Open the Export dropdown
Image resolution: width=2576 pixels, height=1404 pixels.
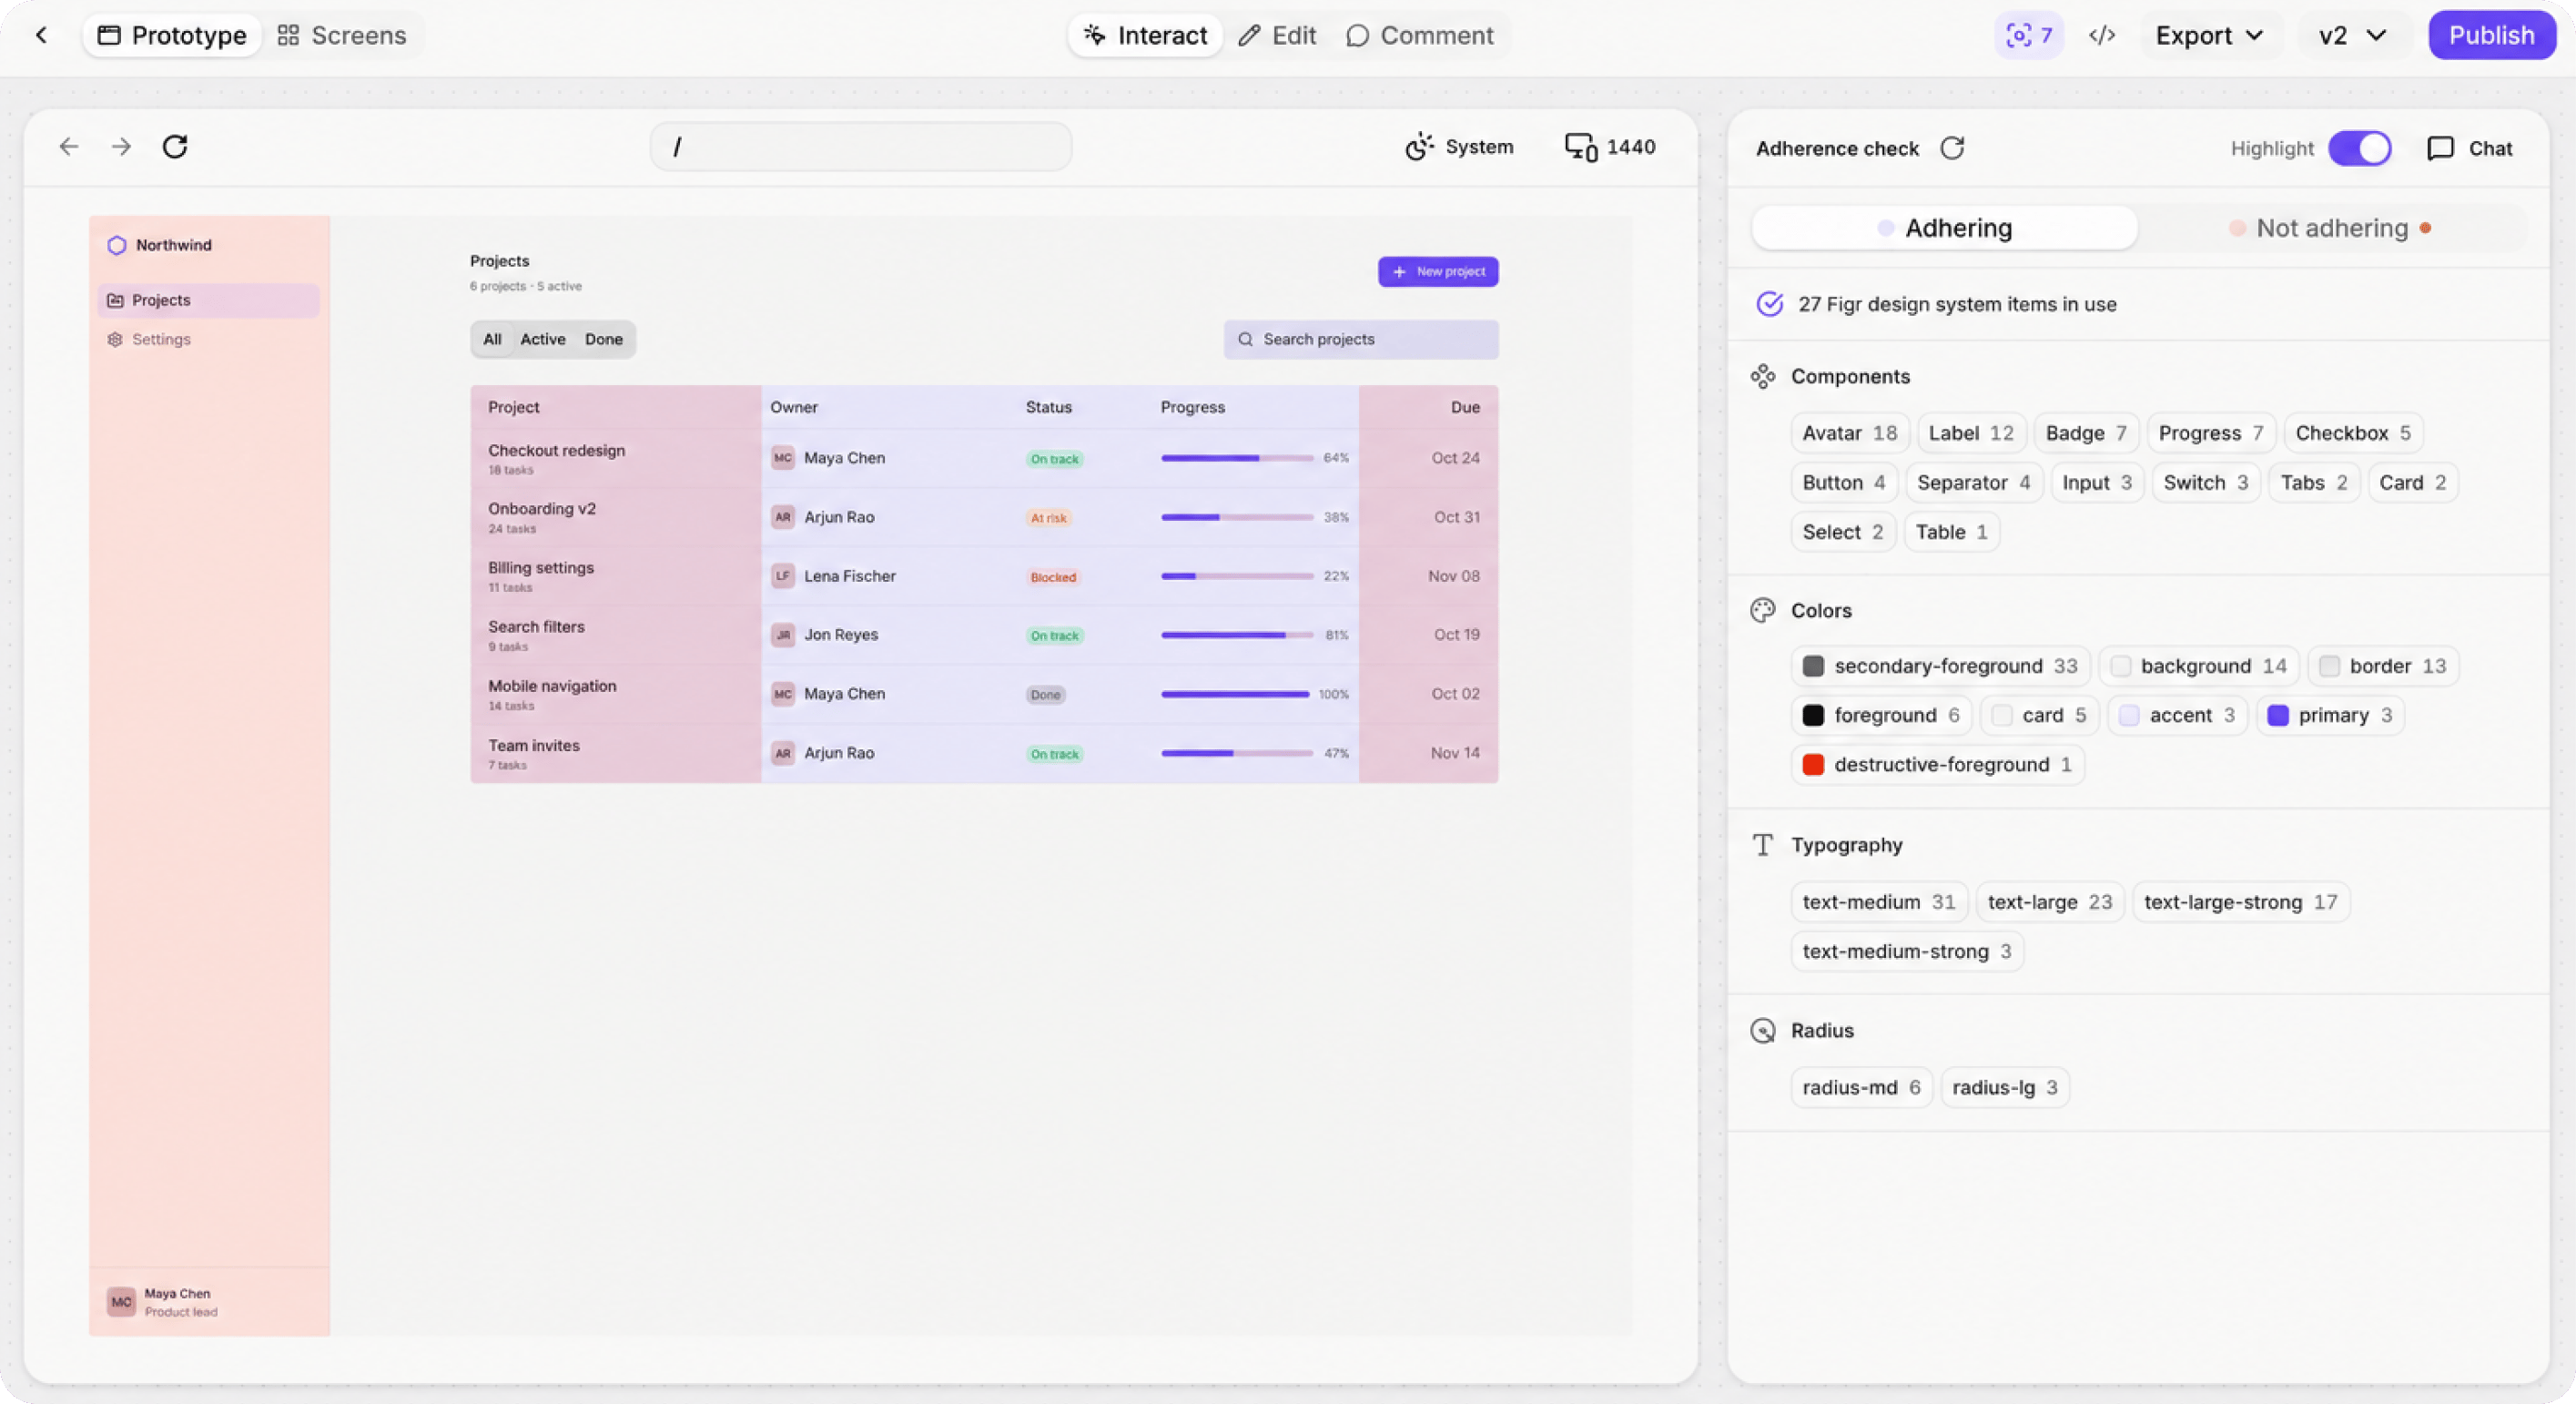coord(2209,35)
